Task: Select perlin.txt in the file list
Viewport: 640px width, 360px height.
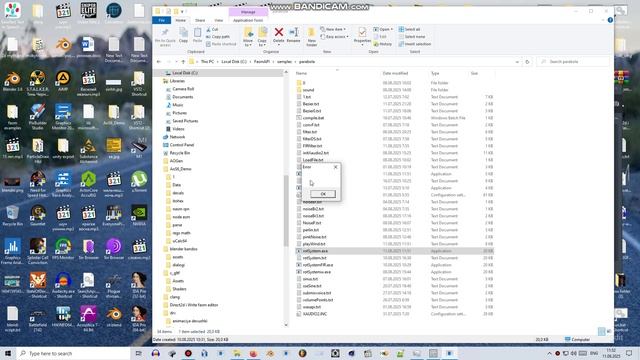Action: click(311, 230)
